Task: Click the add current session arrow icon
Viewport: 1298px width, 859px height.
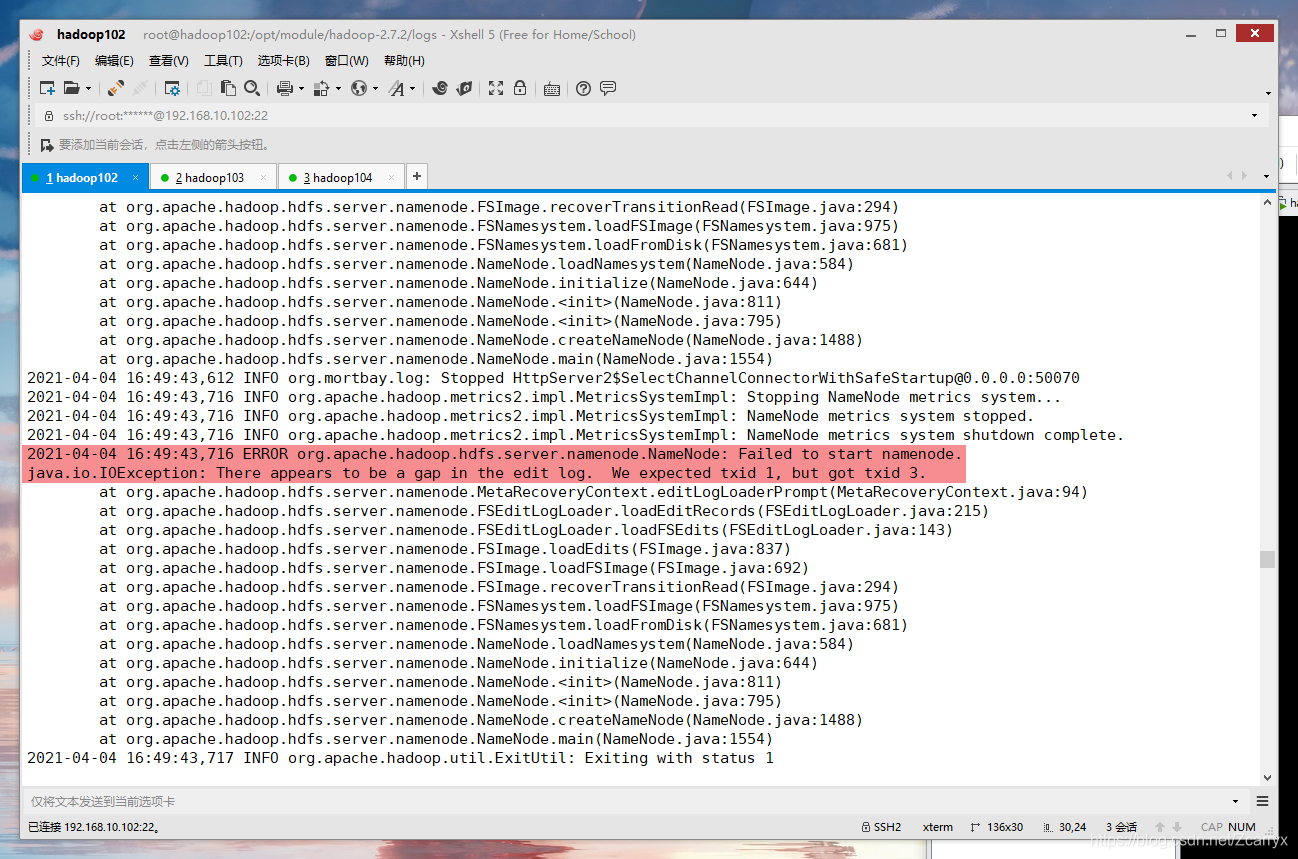Action: pos(47,145)
